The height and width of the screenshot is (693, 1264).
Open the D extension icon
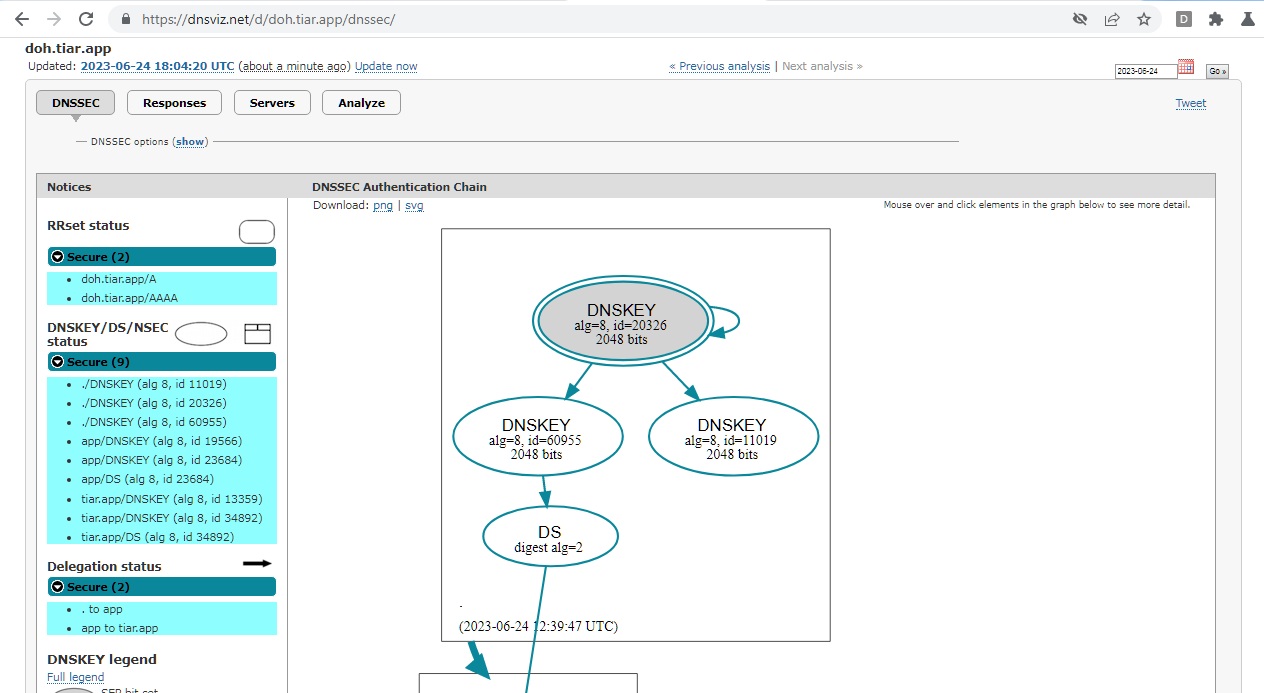[x=1184, y=19]
